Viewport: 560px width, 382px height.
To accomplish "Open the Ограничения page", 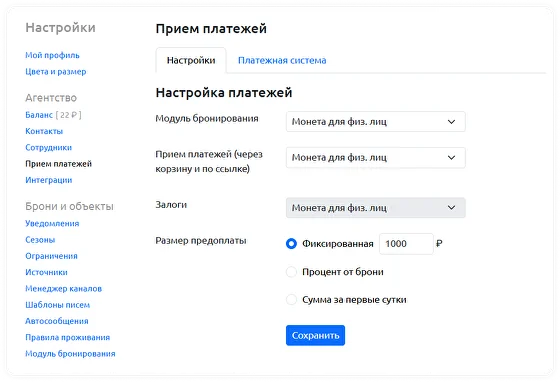I will coord(51,256).
